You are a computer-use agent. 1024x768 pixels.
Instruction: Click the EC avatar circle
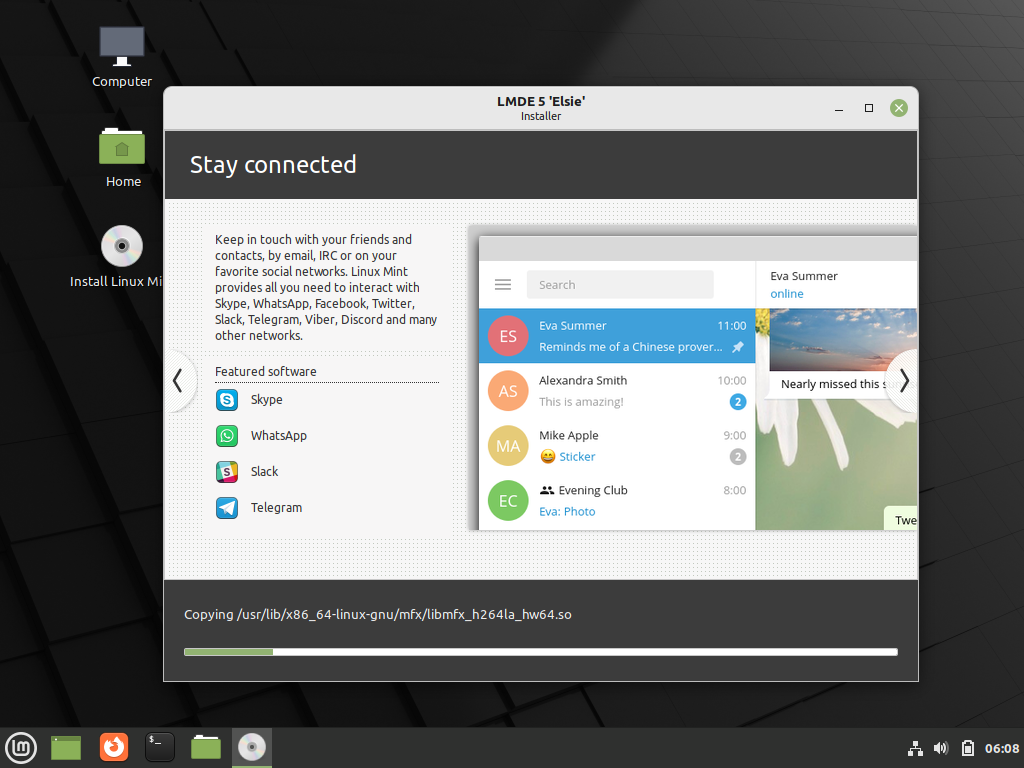click(x=508, y=500)
